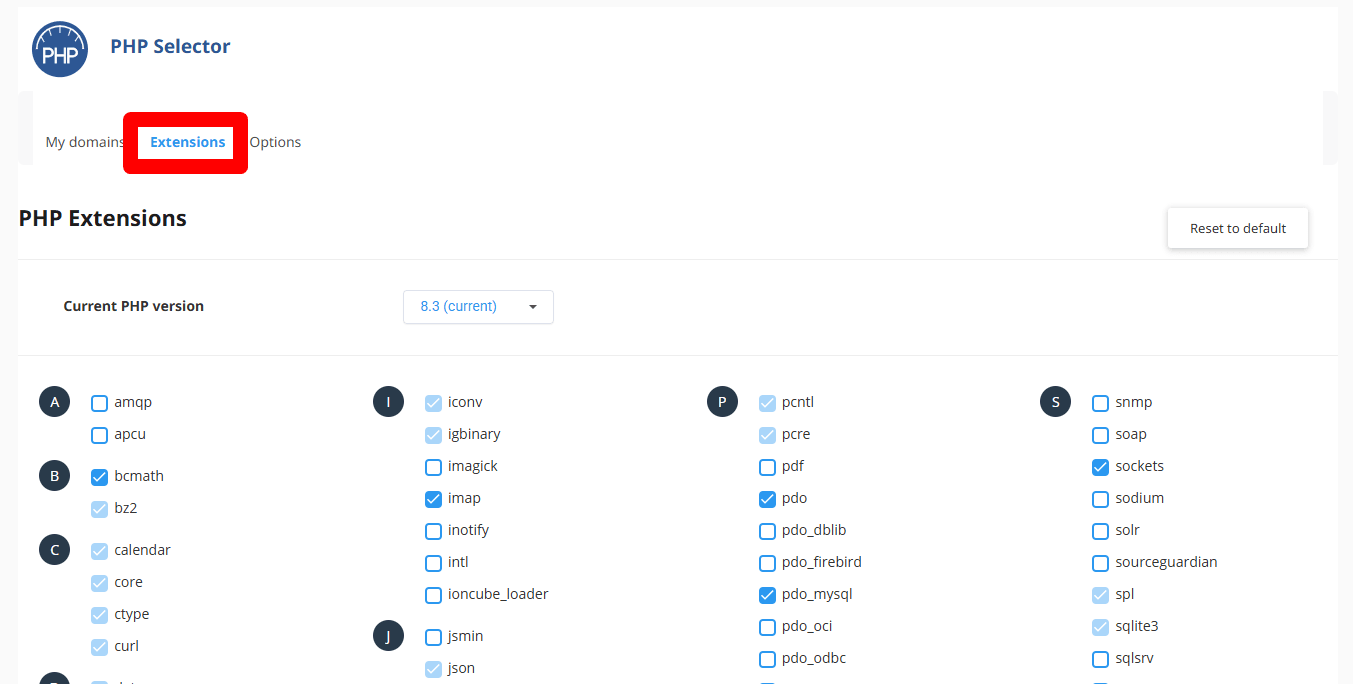Viewport: 1353px width, 684px height.
Task: Toggle the core extension checkbox
Action: pyautogui.click(x=99, y=584)
